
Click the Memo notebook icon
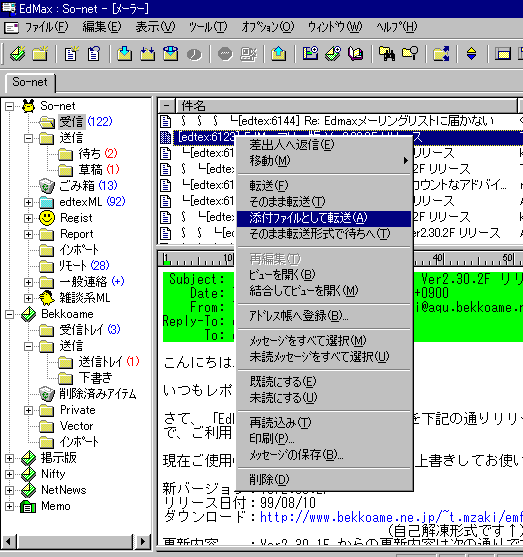[28, 506]
